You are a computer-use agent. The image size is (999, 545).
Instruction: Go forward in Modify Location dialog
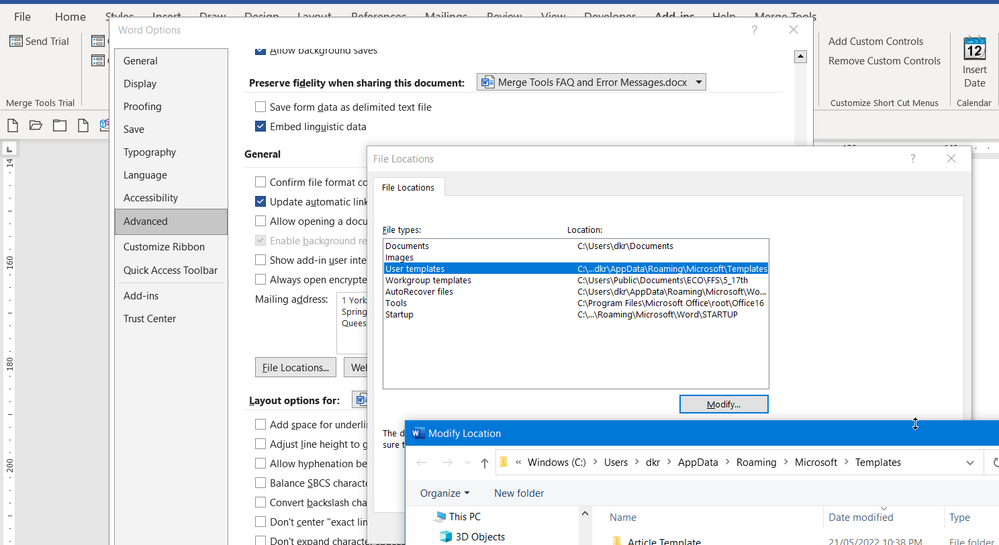pos(447,463)
